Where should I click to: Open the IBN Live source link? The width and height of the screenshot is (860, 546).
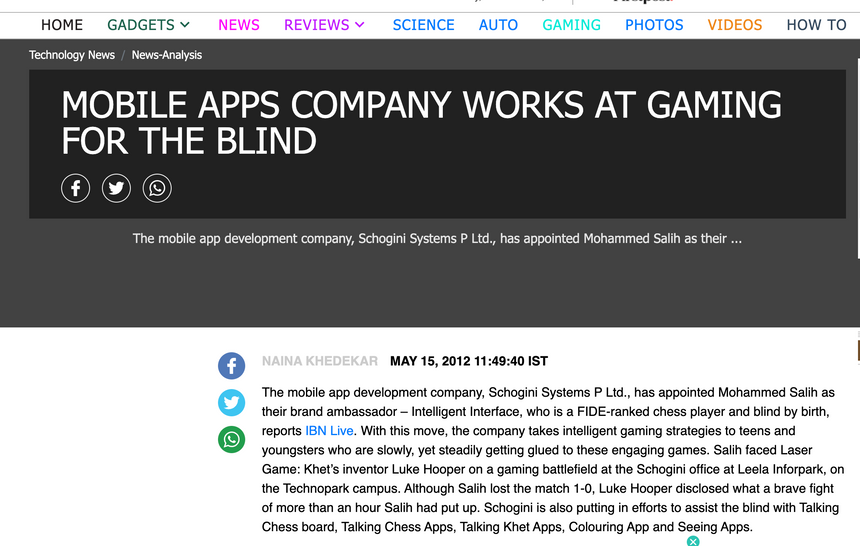click(329, 430)
